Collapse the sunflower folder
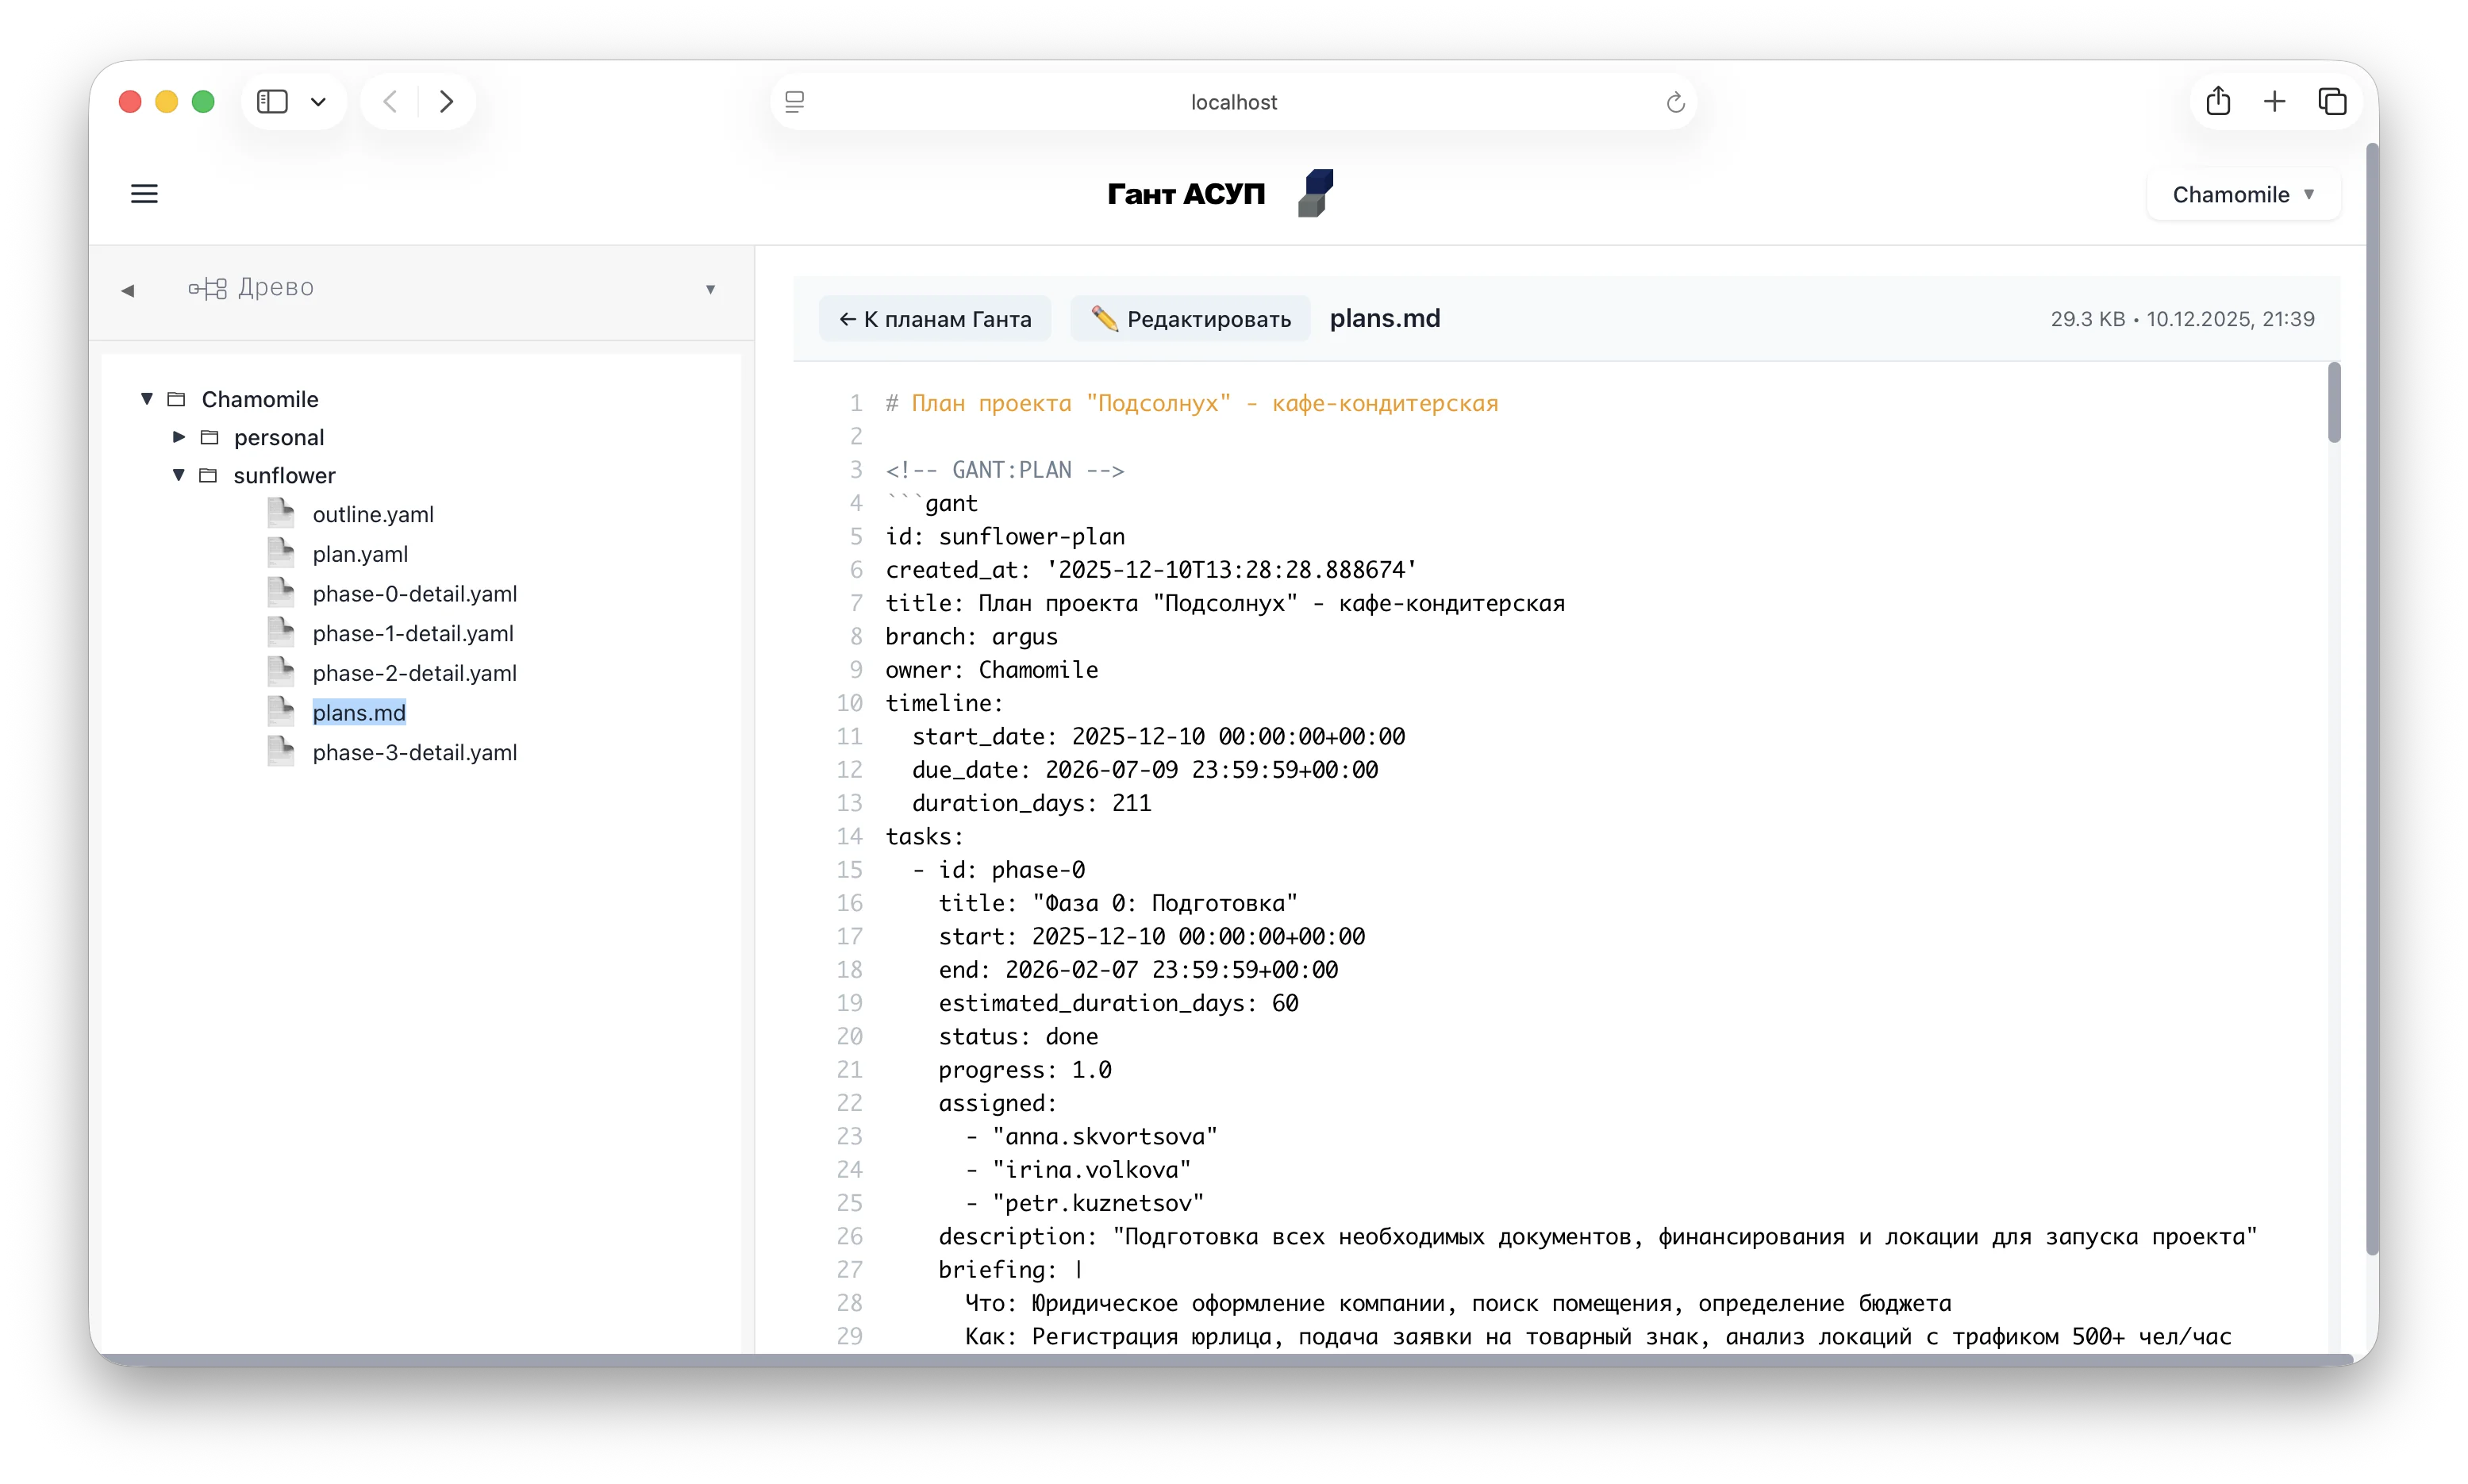The width and height of the screenshot is (2468, 1484). tap(179, 475)
